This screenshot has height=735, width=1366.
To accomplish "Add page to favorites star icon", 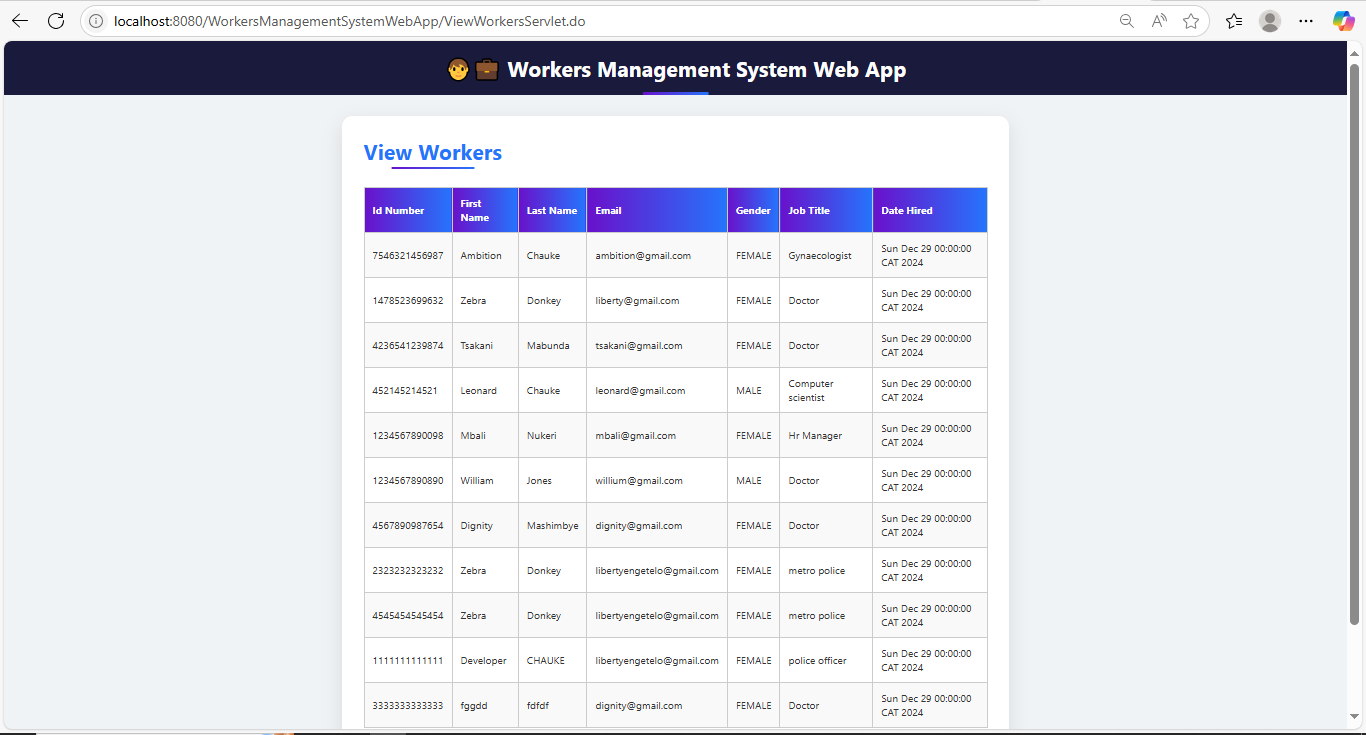I will pyautogui.click(x=1191, y=21).
